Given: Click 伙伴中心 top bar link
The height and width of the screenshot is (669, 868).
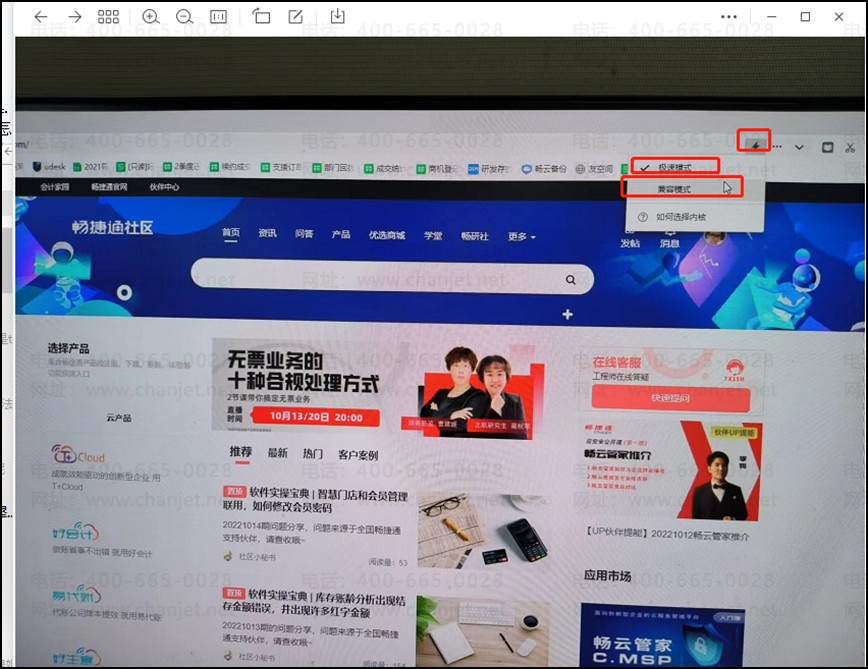Looking at the screenshot, I should tap(164, 186).
